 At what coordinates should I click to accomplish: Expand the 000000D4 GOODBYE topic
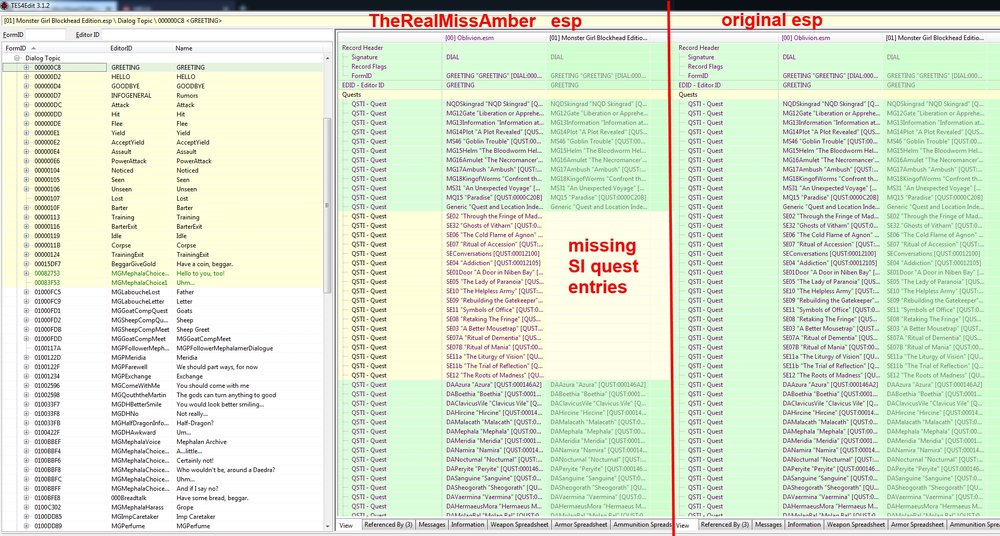pyautogui.click(x=26, y=86)
